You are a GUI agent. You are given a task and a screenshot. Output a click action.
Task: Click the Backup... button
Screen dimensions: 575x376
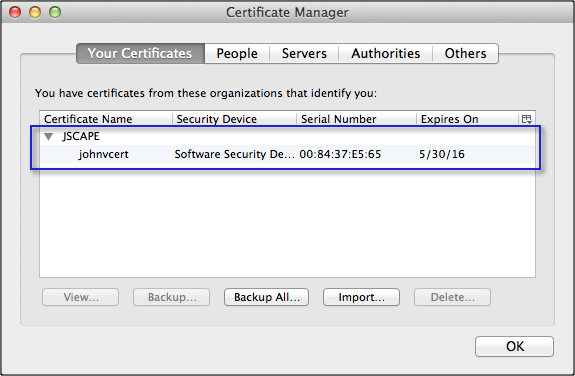[x=172, y=297]
